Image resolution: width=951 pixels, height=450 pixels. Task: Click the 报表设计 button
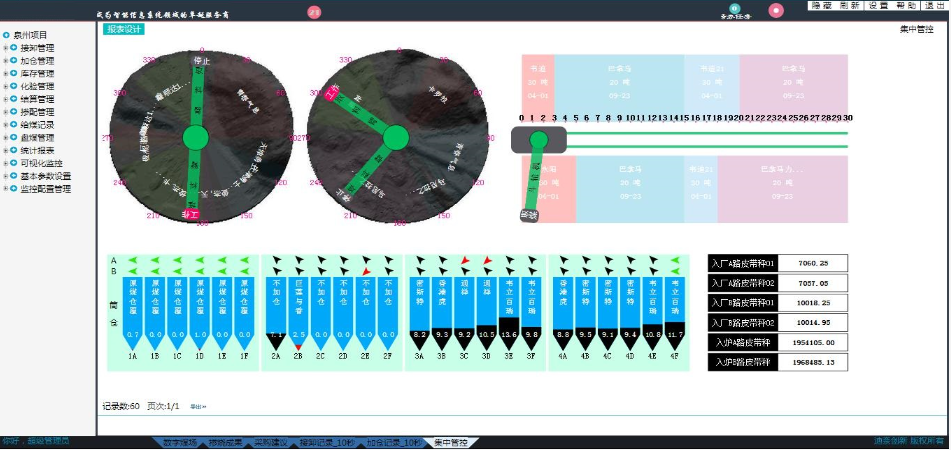click(125, 29)
